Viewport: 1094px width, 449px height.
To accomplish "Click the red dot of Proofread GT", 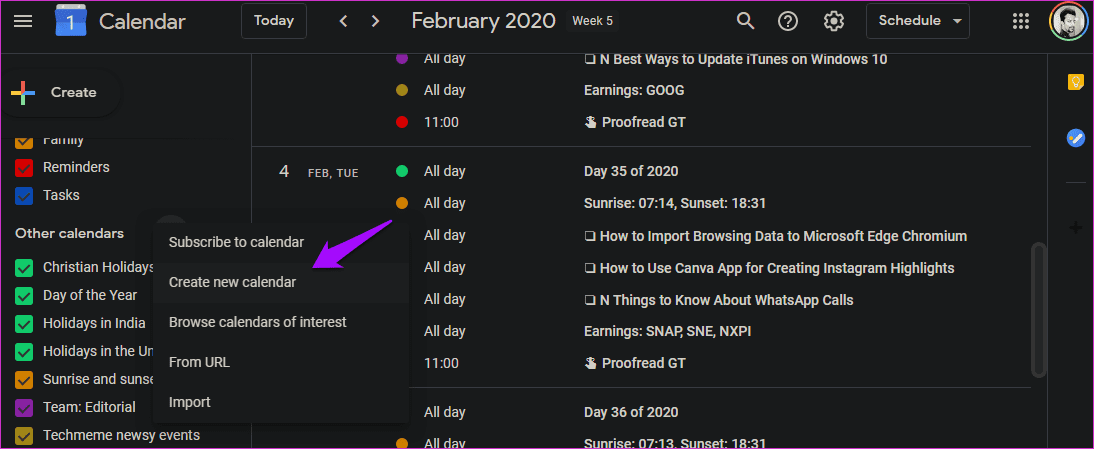I will pos(402,123).
